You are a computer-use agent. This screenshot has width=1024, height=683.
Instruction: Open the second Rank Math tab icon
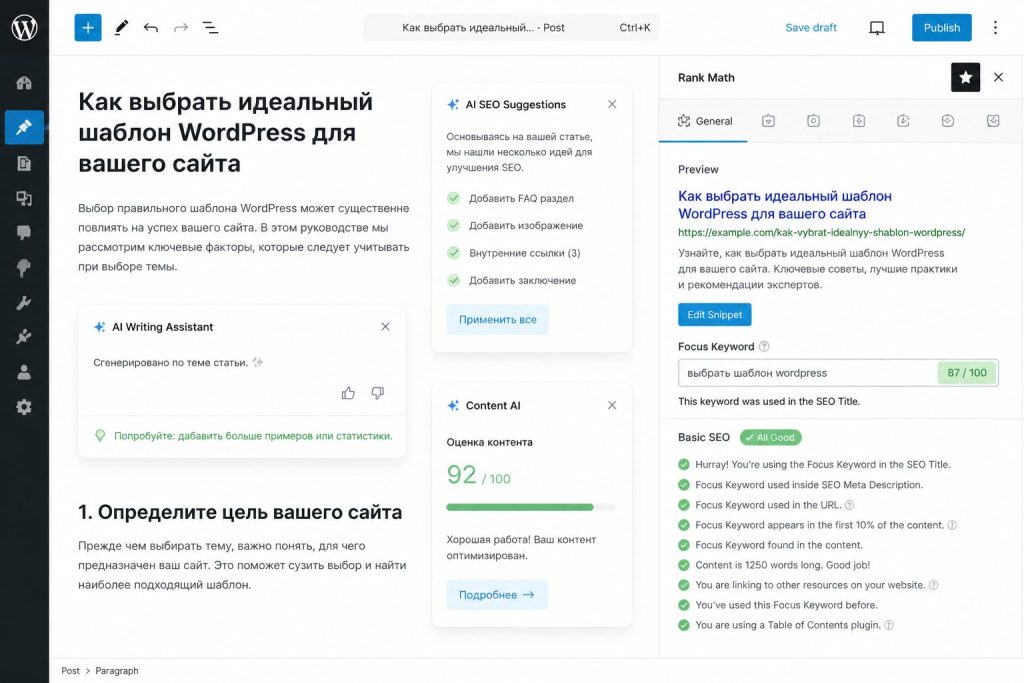769,121
